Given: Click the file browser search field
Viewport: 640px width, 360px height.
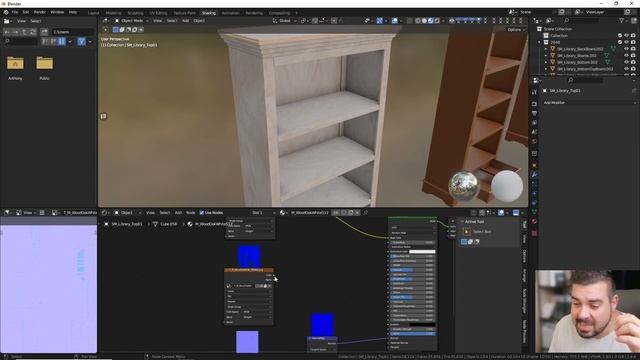Looking at the screenshot, I should [x=20, y=41].
